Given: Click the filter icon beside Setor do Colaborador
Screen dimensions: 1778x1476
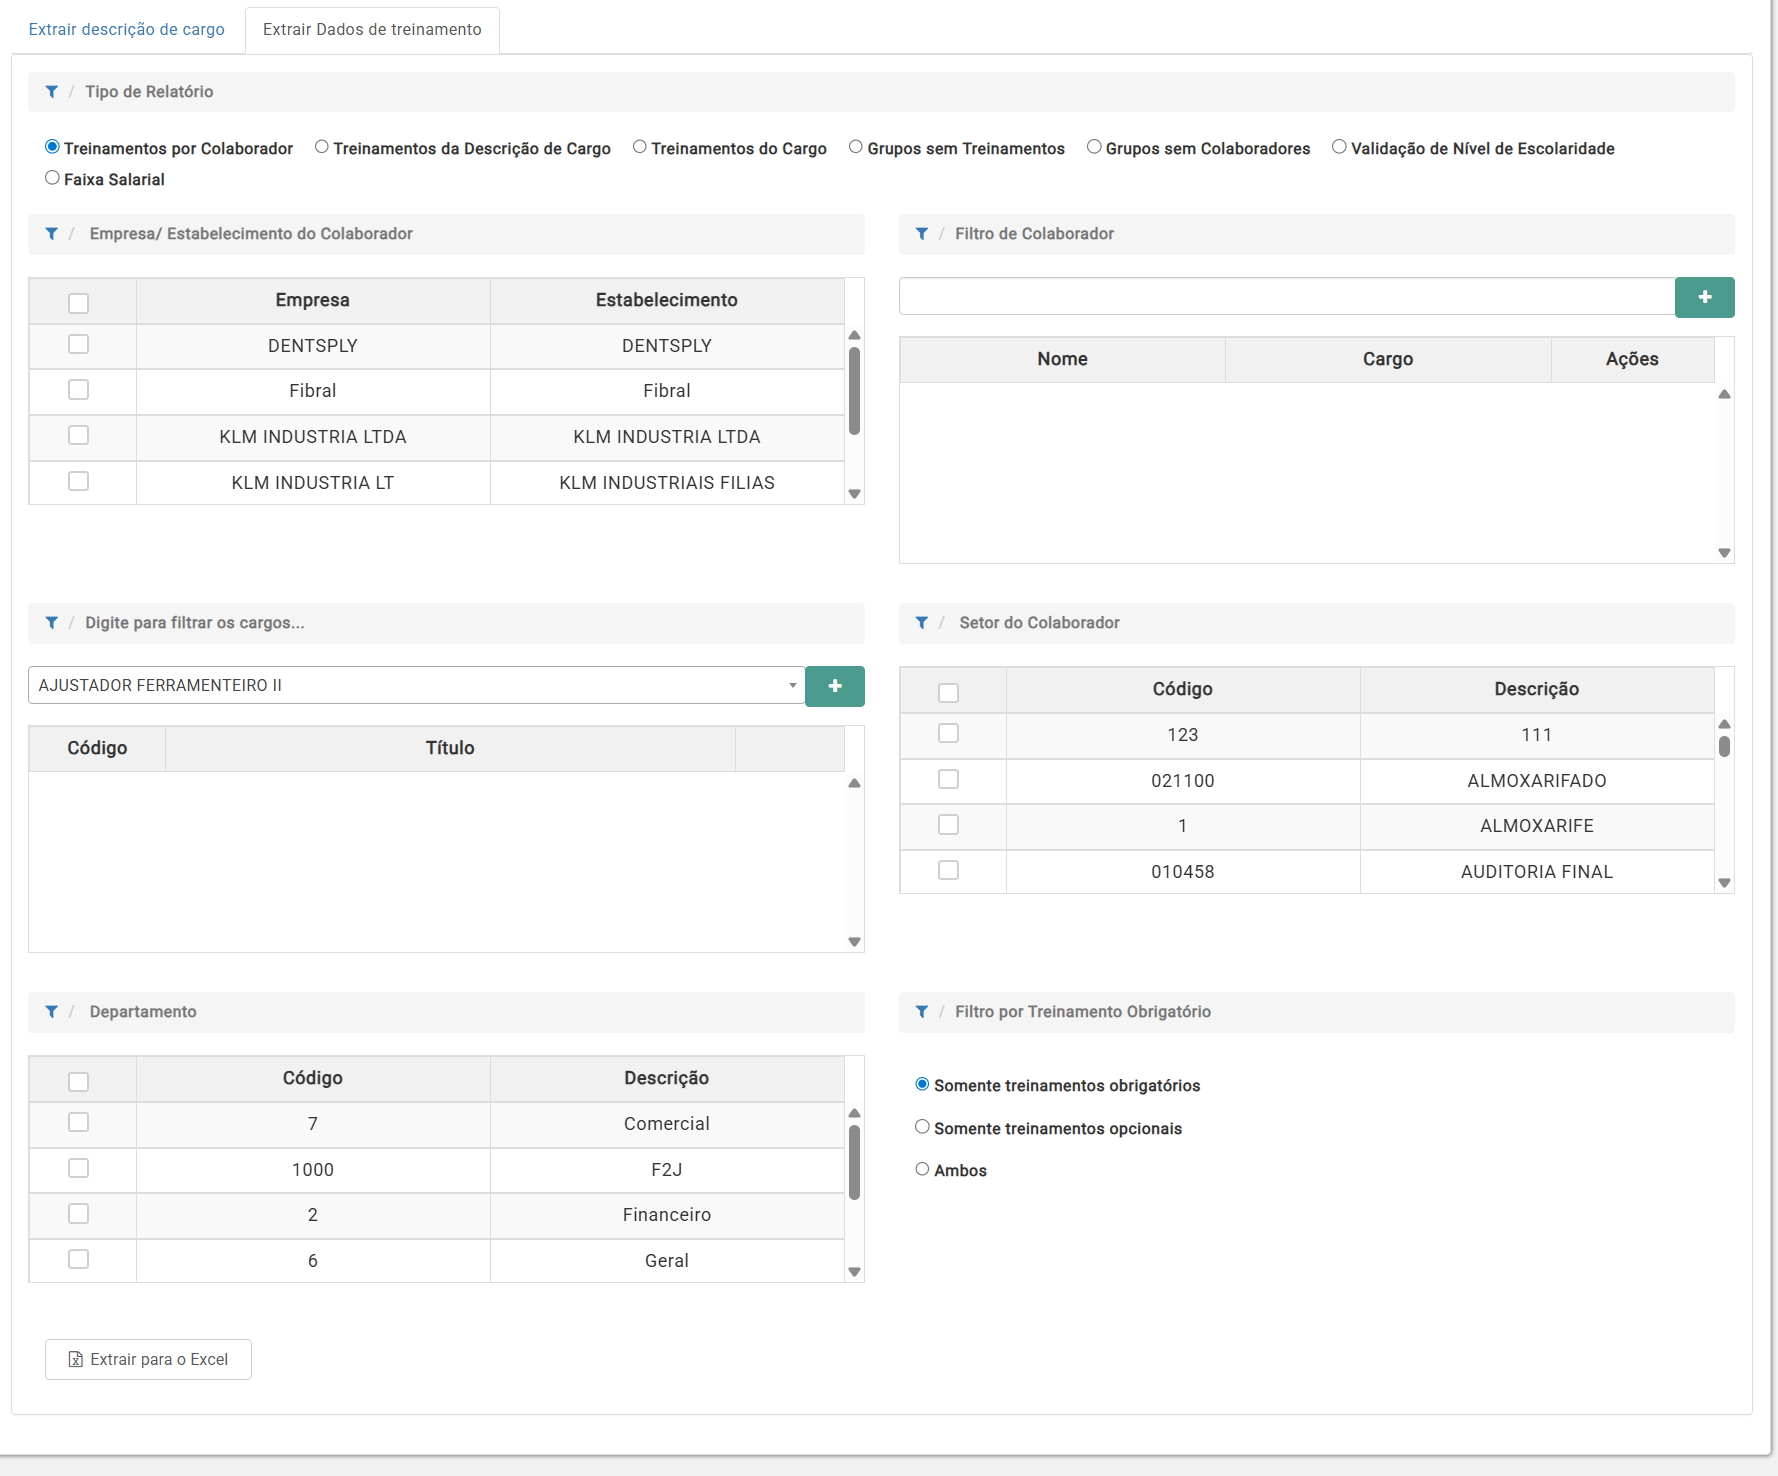Looking at the screenshot, I should pyautogui.click(x=922, y=623).
